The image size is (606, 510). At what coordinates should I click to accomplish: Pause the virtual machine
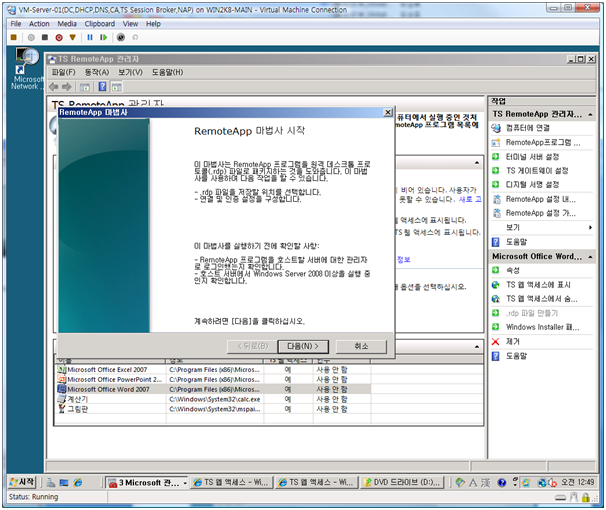(90, 37)
